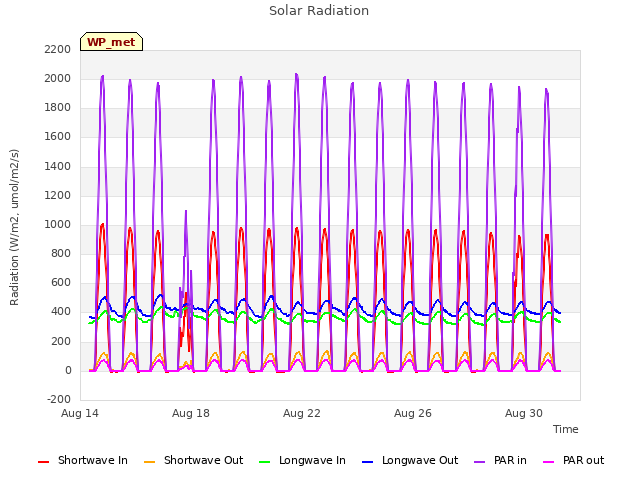Click the Time x-axis title
Viewport: 640px width, 480px height.
point(566,429)
